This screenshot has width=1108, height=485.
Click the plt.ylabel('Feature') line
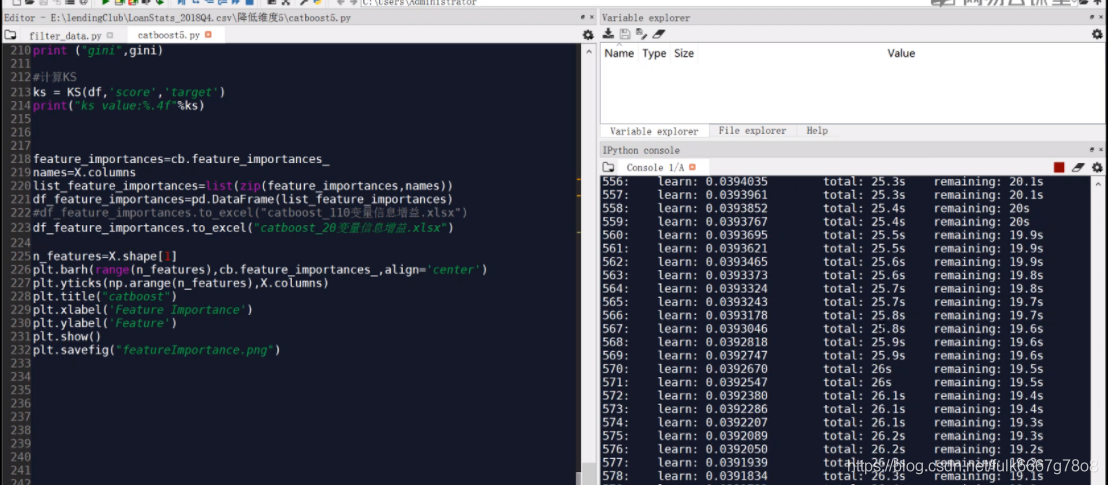[105, 323]
